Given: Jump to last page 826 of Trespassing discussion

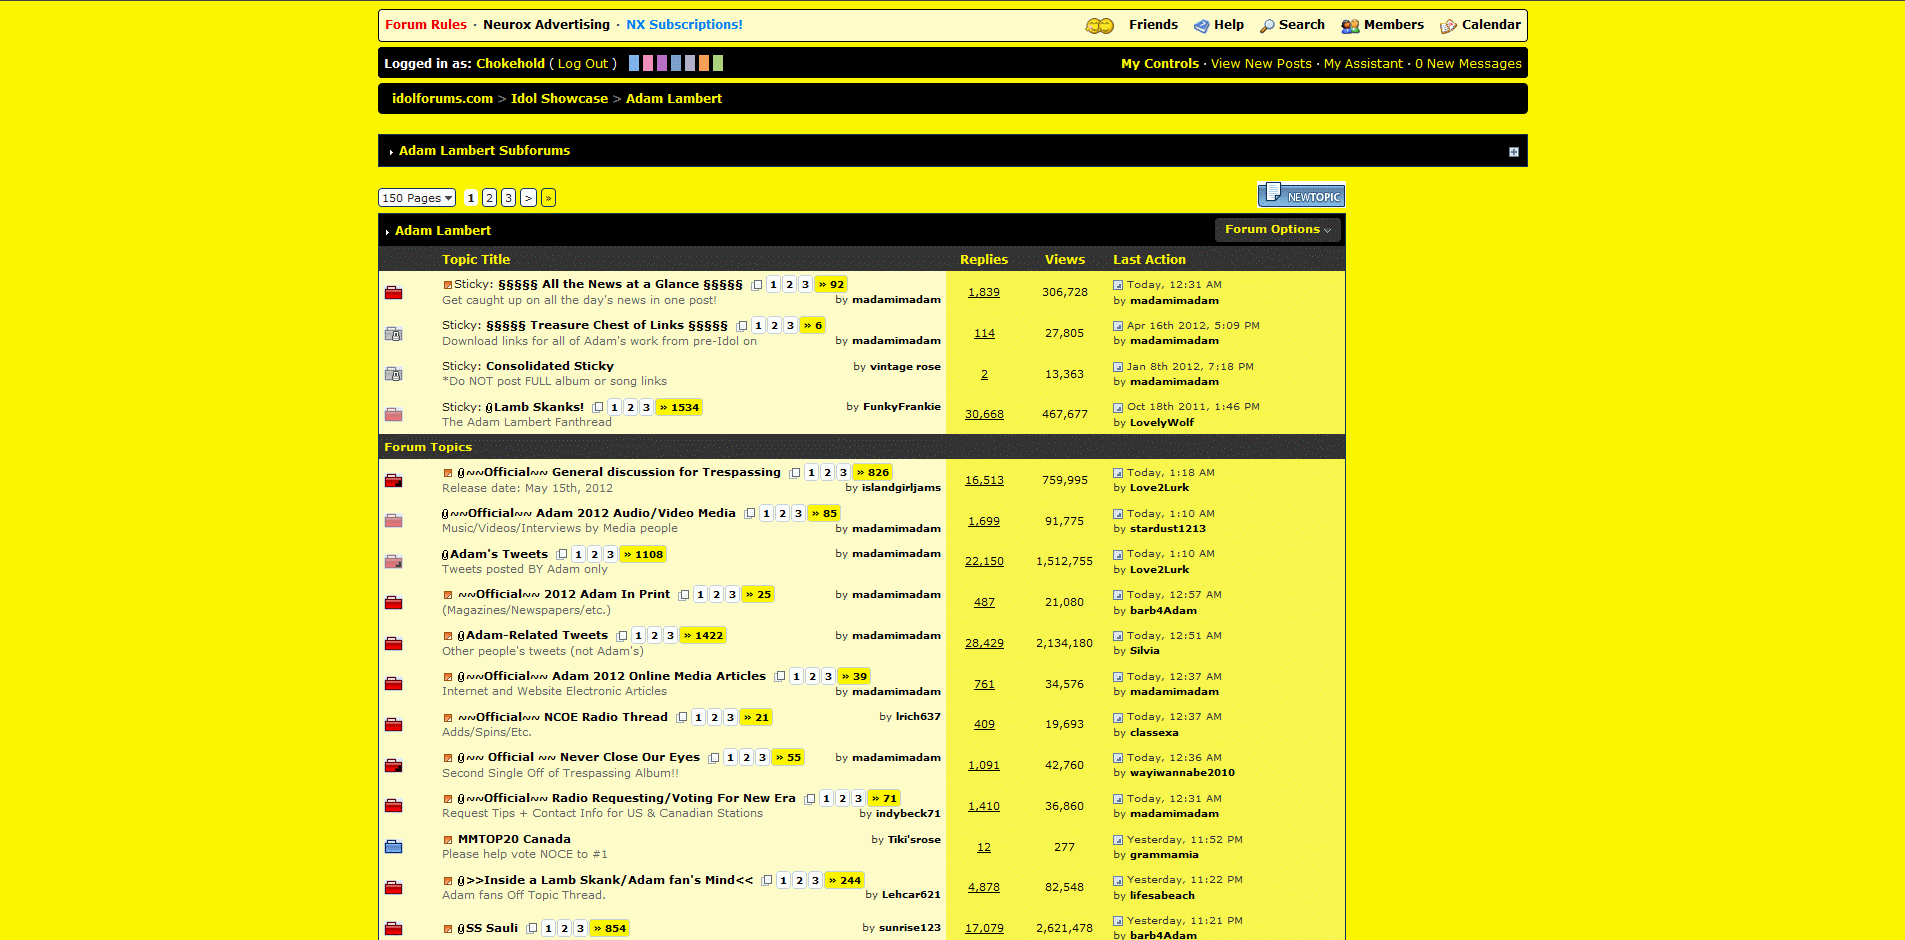Looking at the screenshot, I should 873,473.
